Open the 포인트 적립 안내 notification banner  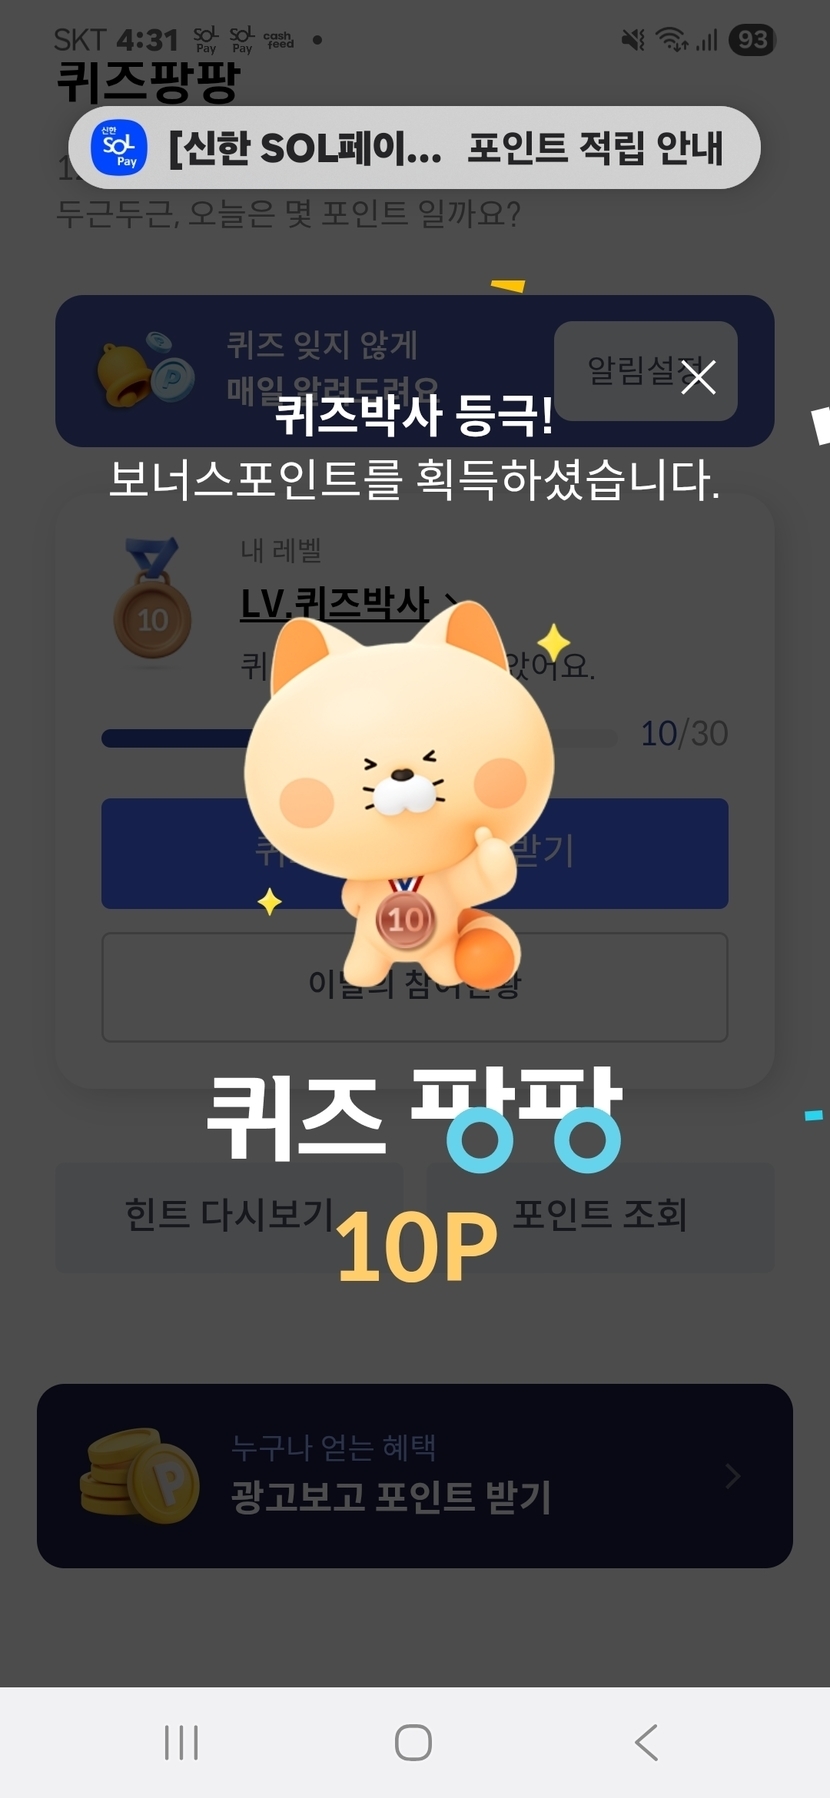[x=414, y=148]
